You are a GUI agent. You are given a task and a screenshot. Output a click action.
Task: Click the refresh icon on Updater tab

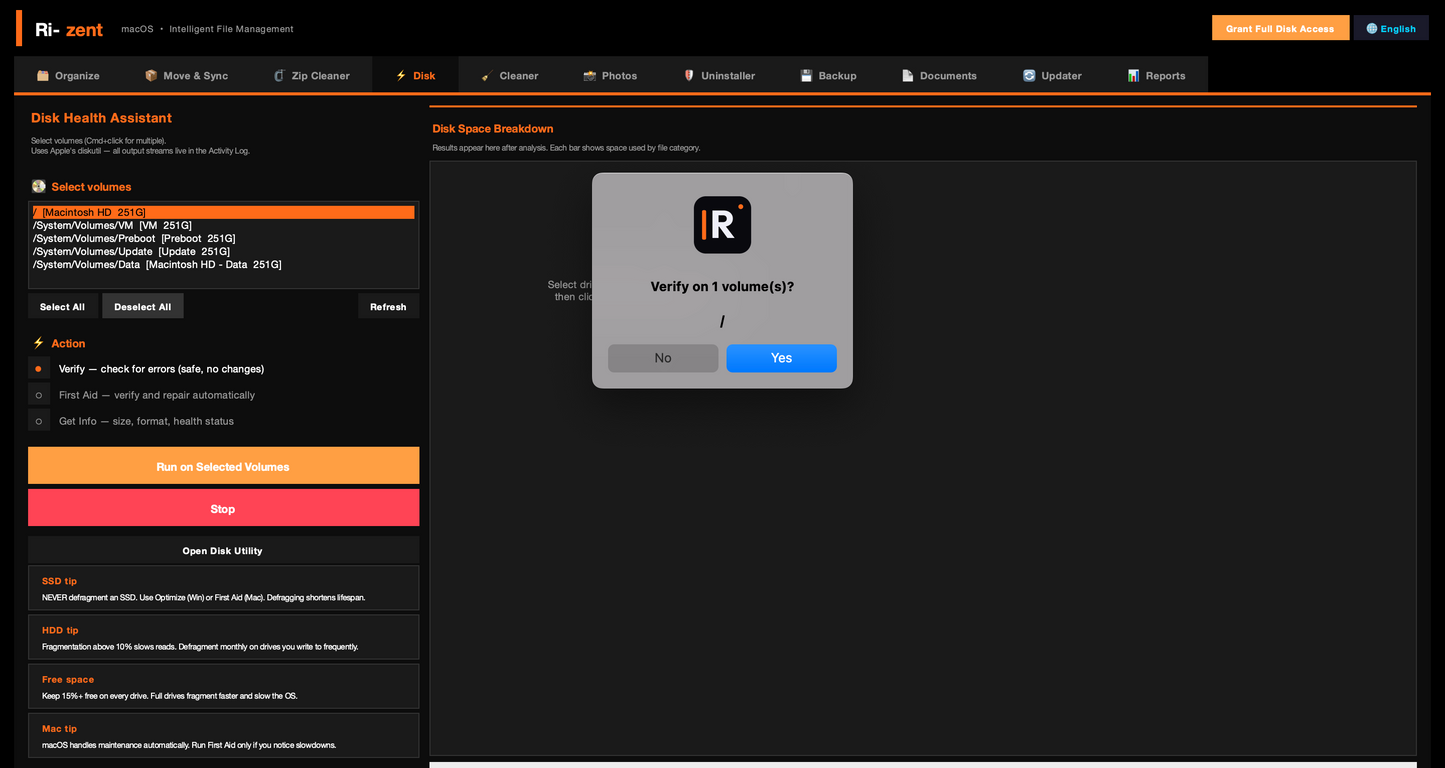tap(1029, 75)
